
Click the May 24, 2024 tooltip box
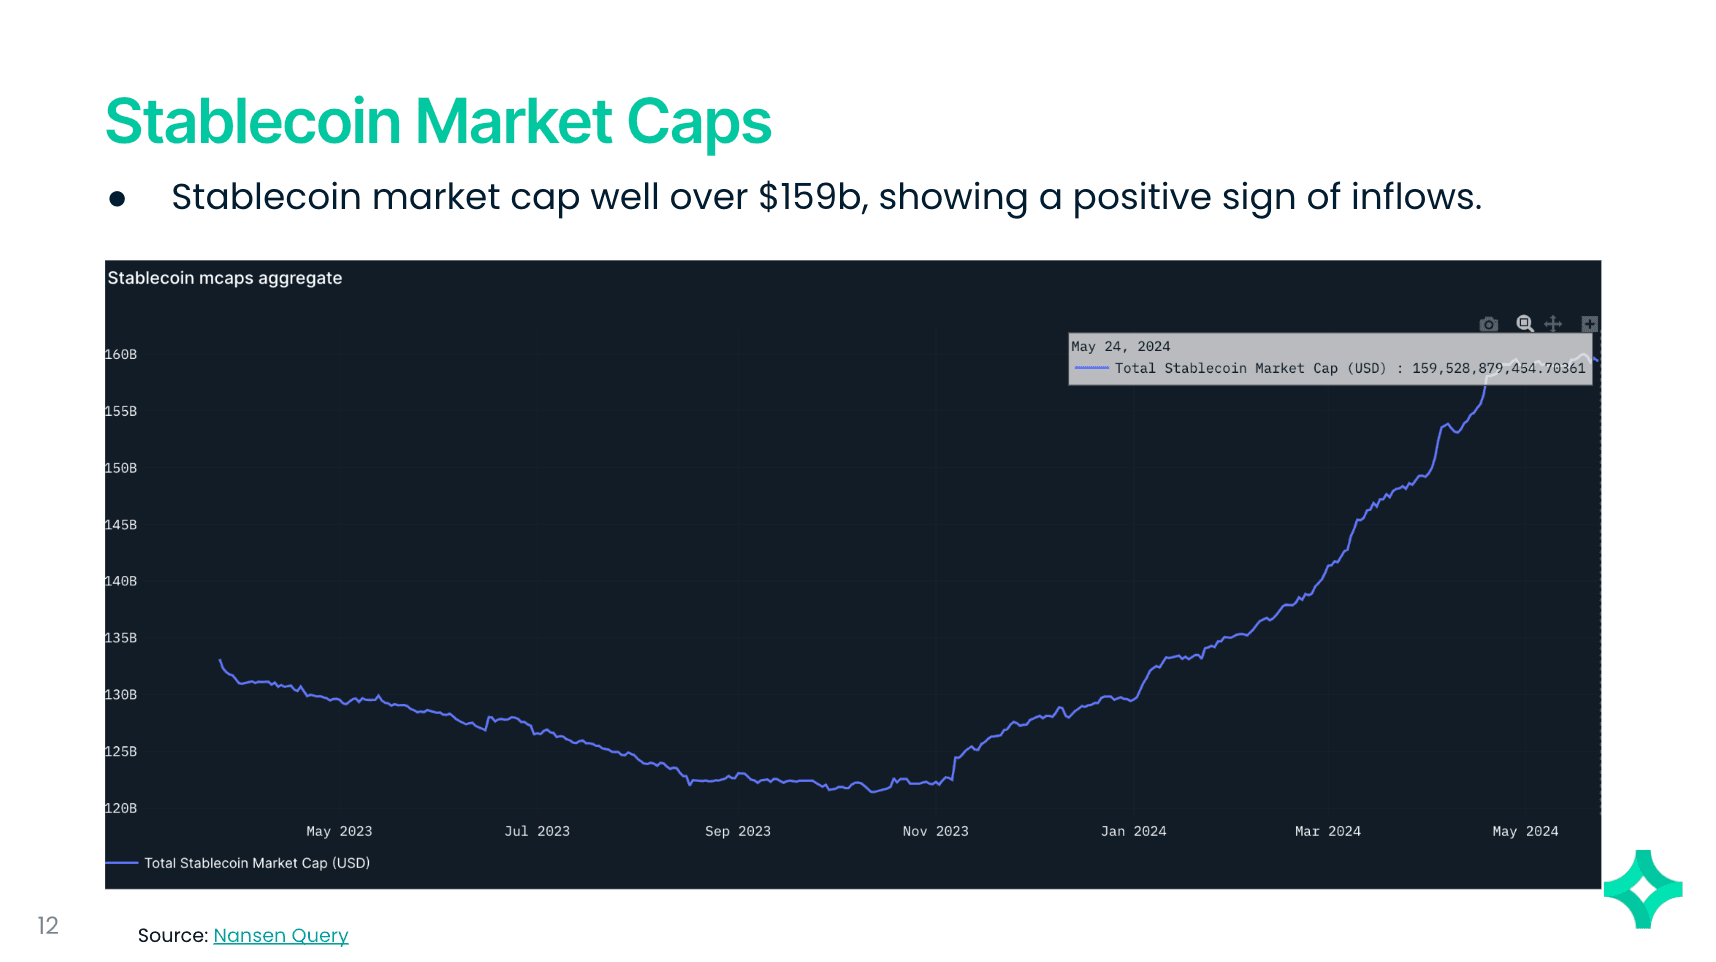pos(1329,358)
